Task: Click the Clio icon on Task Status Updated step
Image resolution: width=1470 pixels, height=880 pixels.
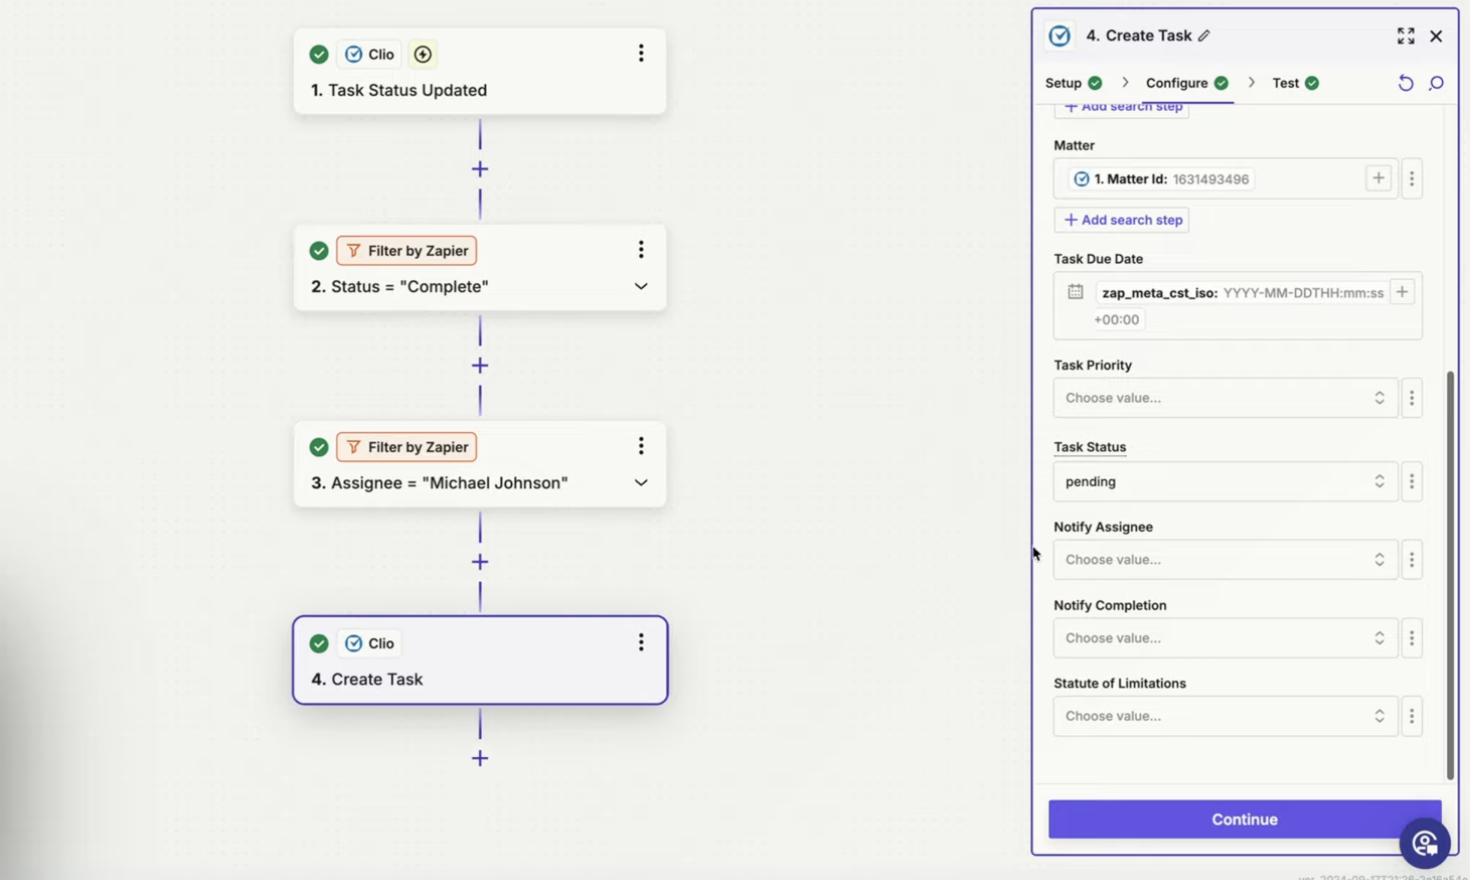Action: pyautogui.click(x=354, y=54)
